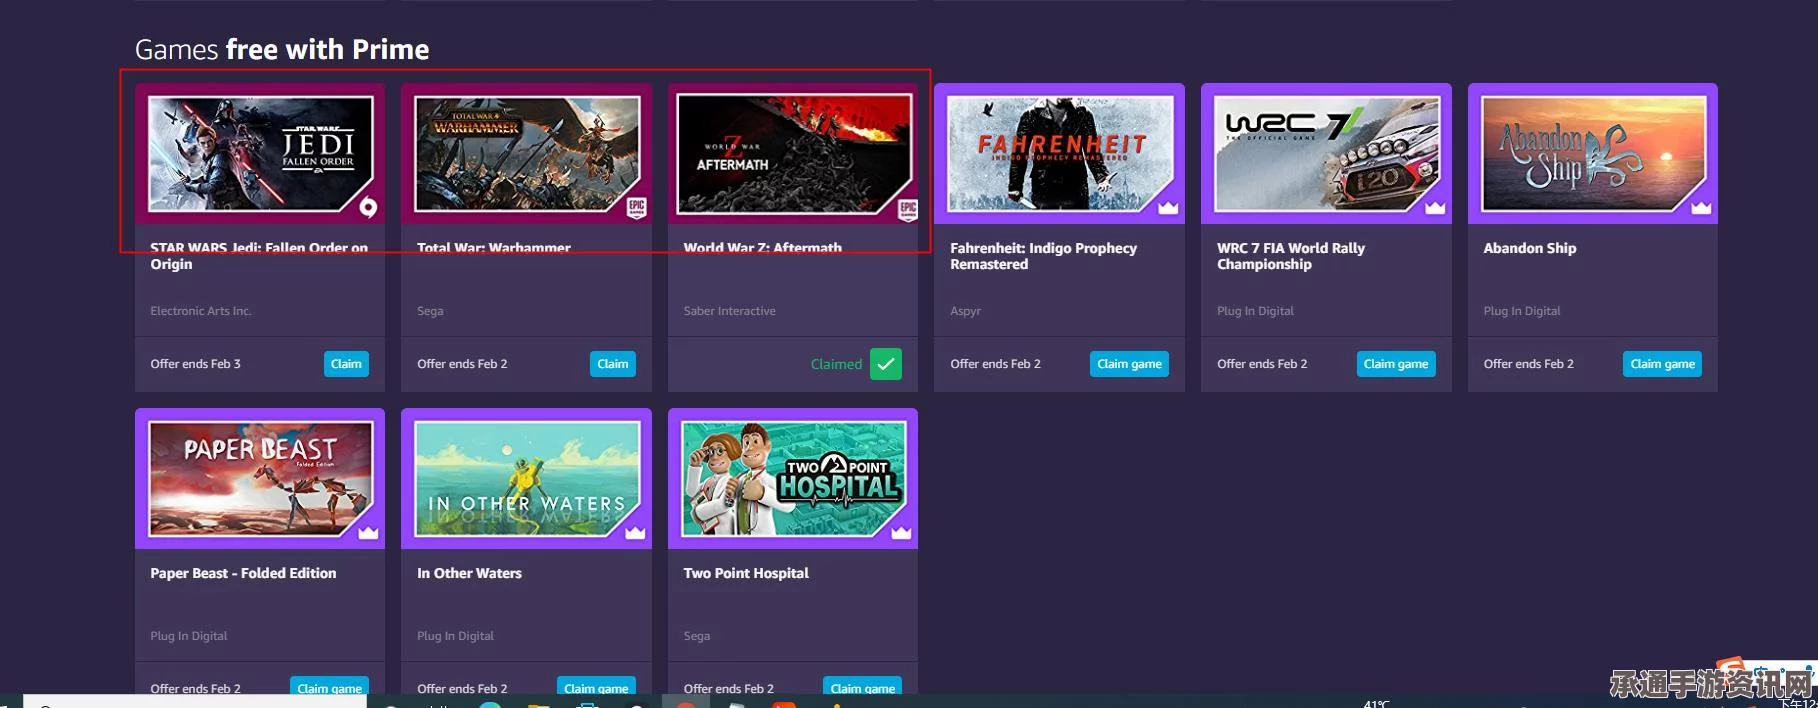Claim STAR WARS Jedi: Fallen Order
Image resolution: width=1818 pixels, height=708 pixels.
[346, 364]
